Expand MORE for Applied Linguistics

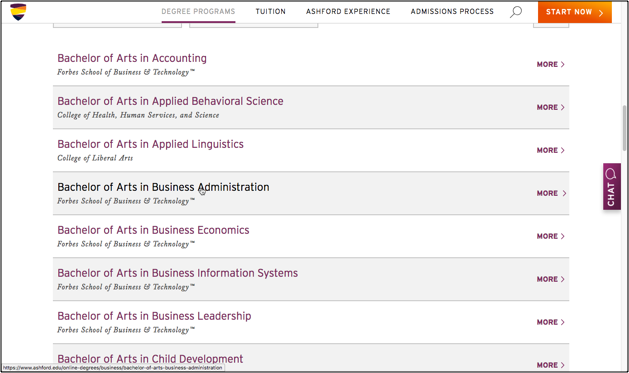point(550,150)
